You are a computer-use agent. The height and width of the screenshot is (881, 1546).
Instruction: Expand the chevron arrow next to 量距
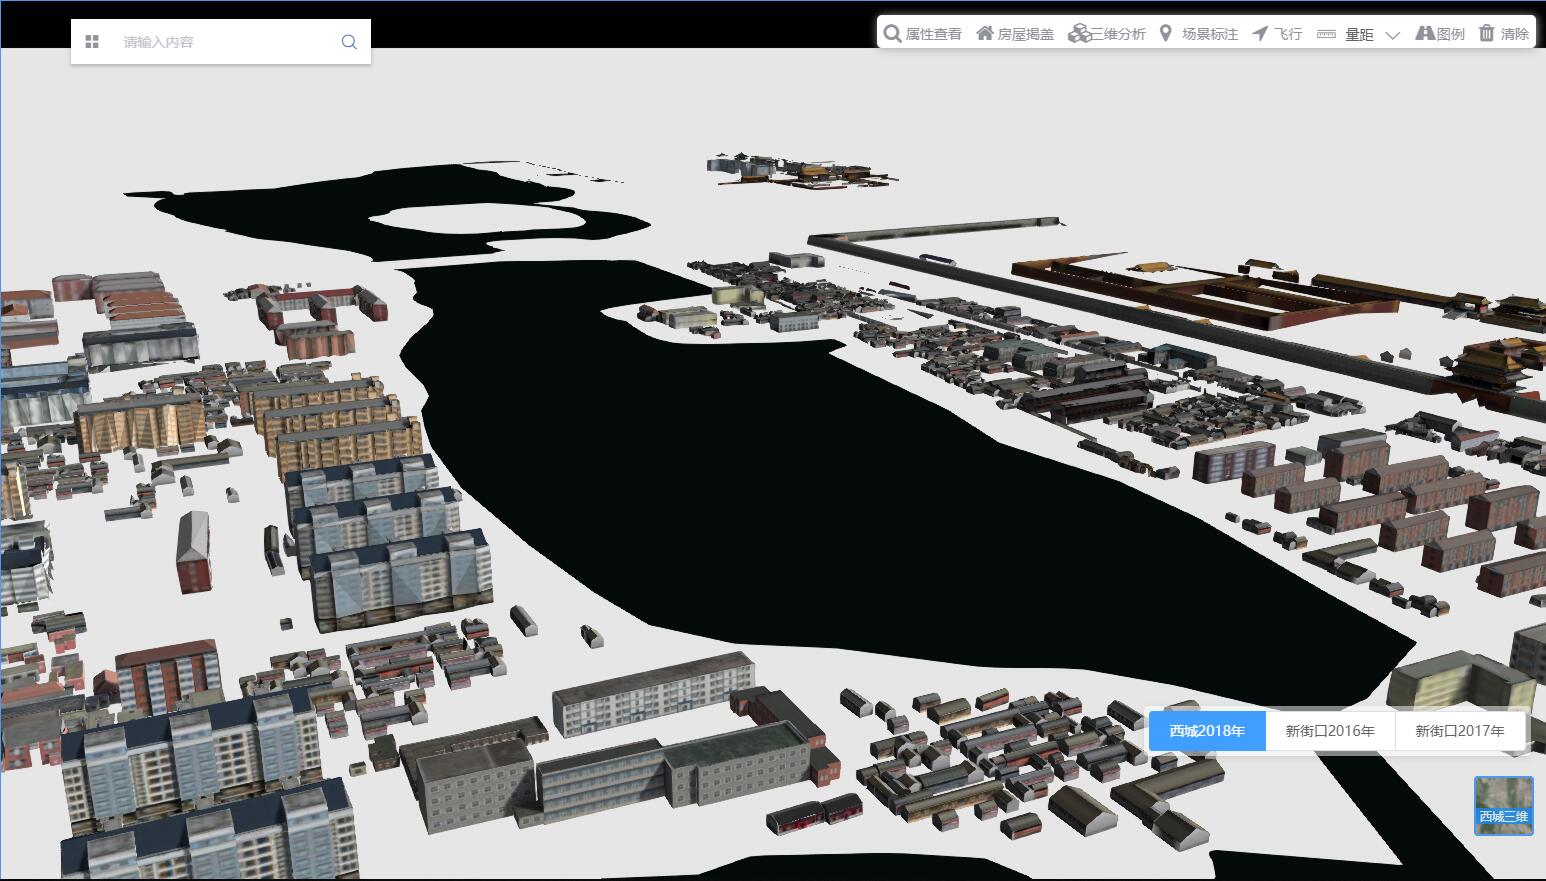pos(1392,35)
